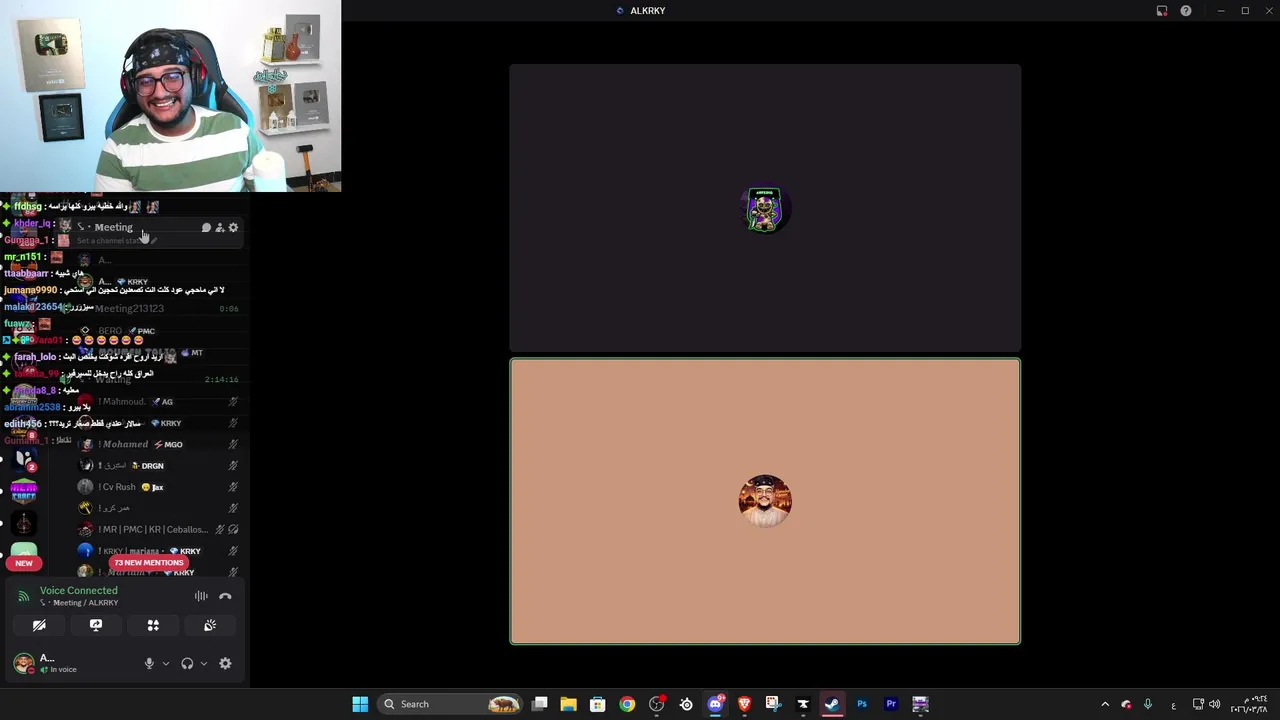
Task: Open Meeting / ALKRKY channel link
Action: coord(79,603)
